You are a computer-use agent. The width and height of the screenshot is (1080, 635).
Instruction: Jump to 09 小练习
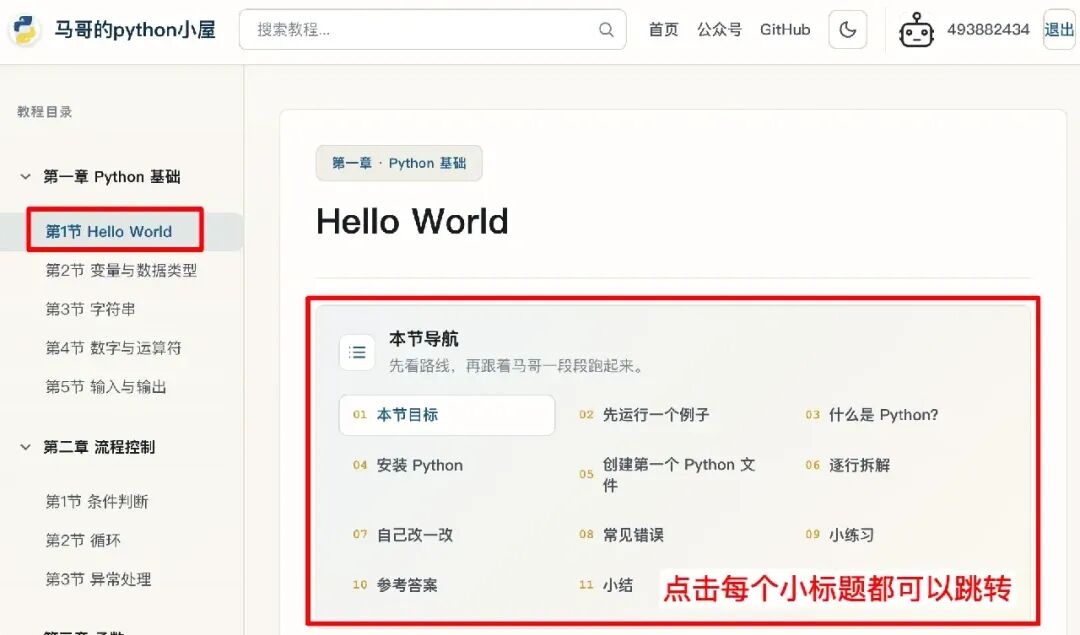click(x=840, y=535)
